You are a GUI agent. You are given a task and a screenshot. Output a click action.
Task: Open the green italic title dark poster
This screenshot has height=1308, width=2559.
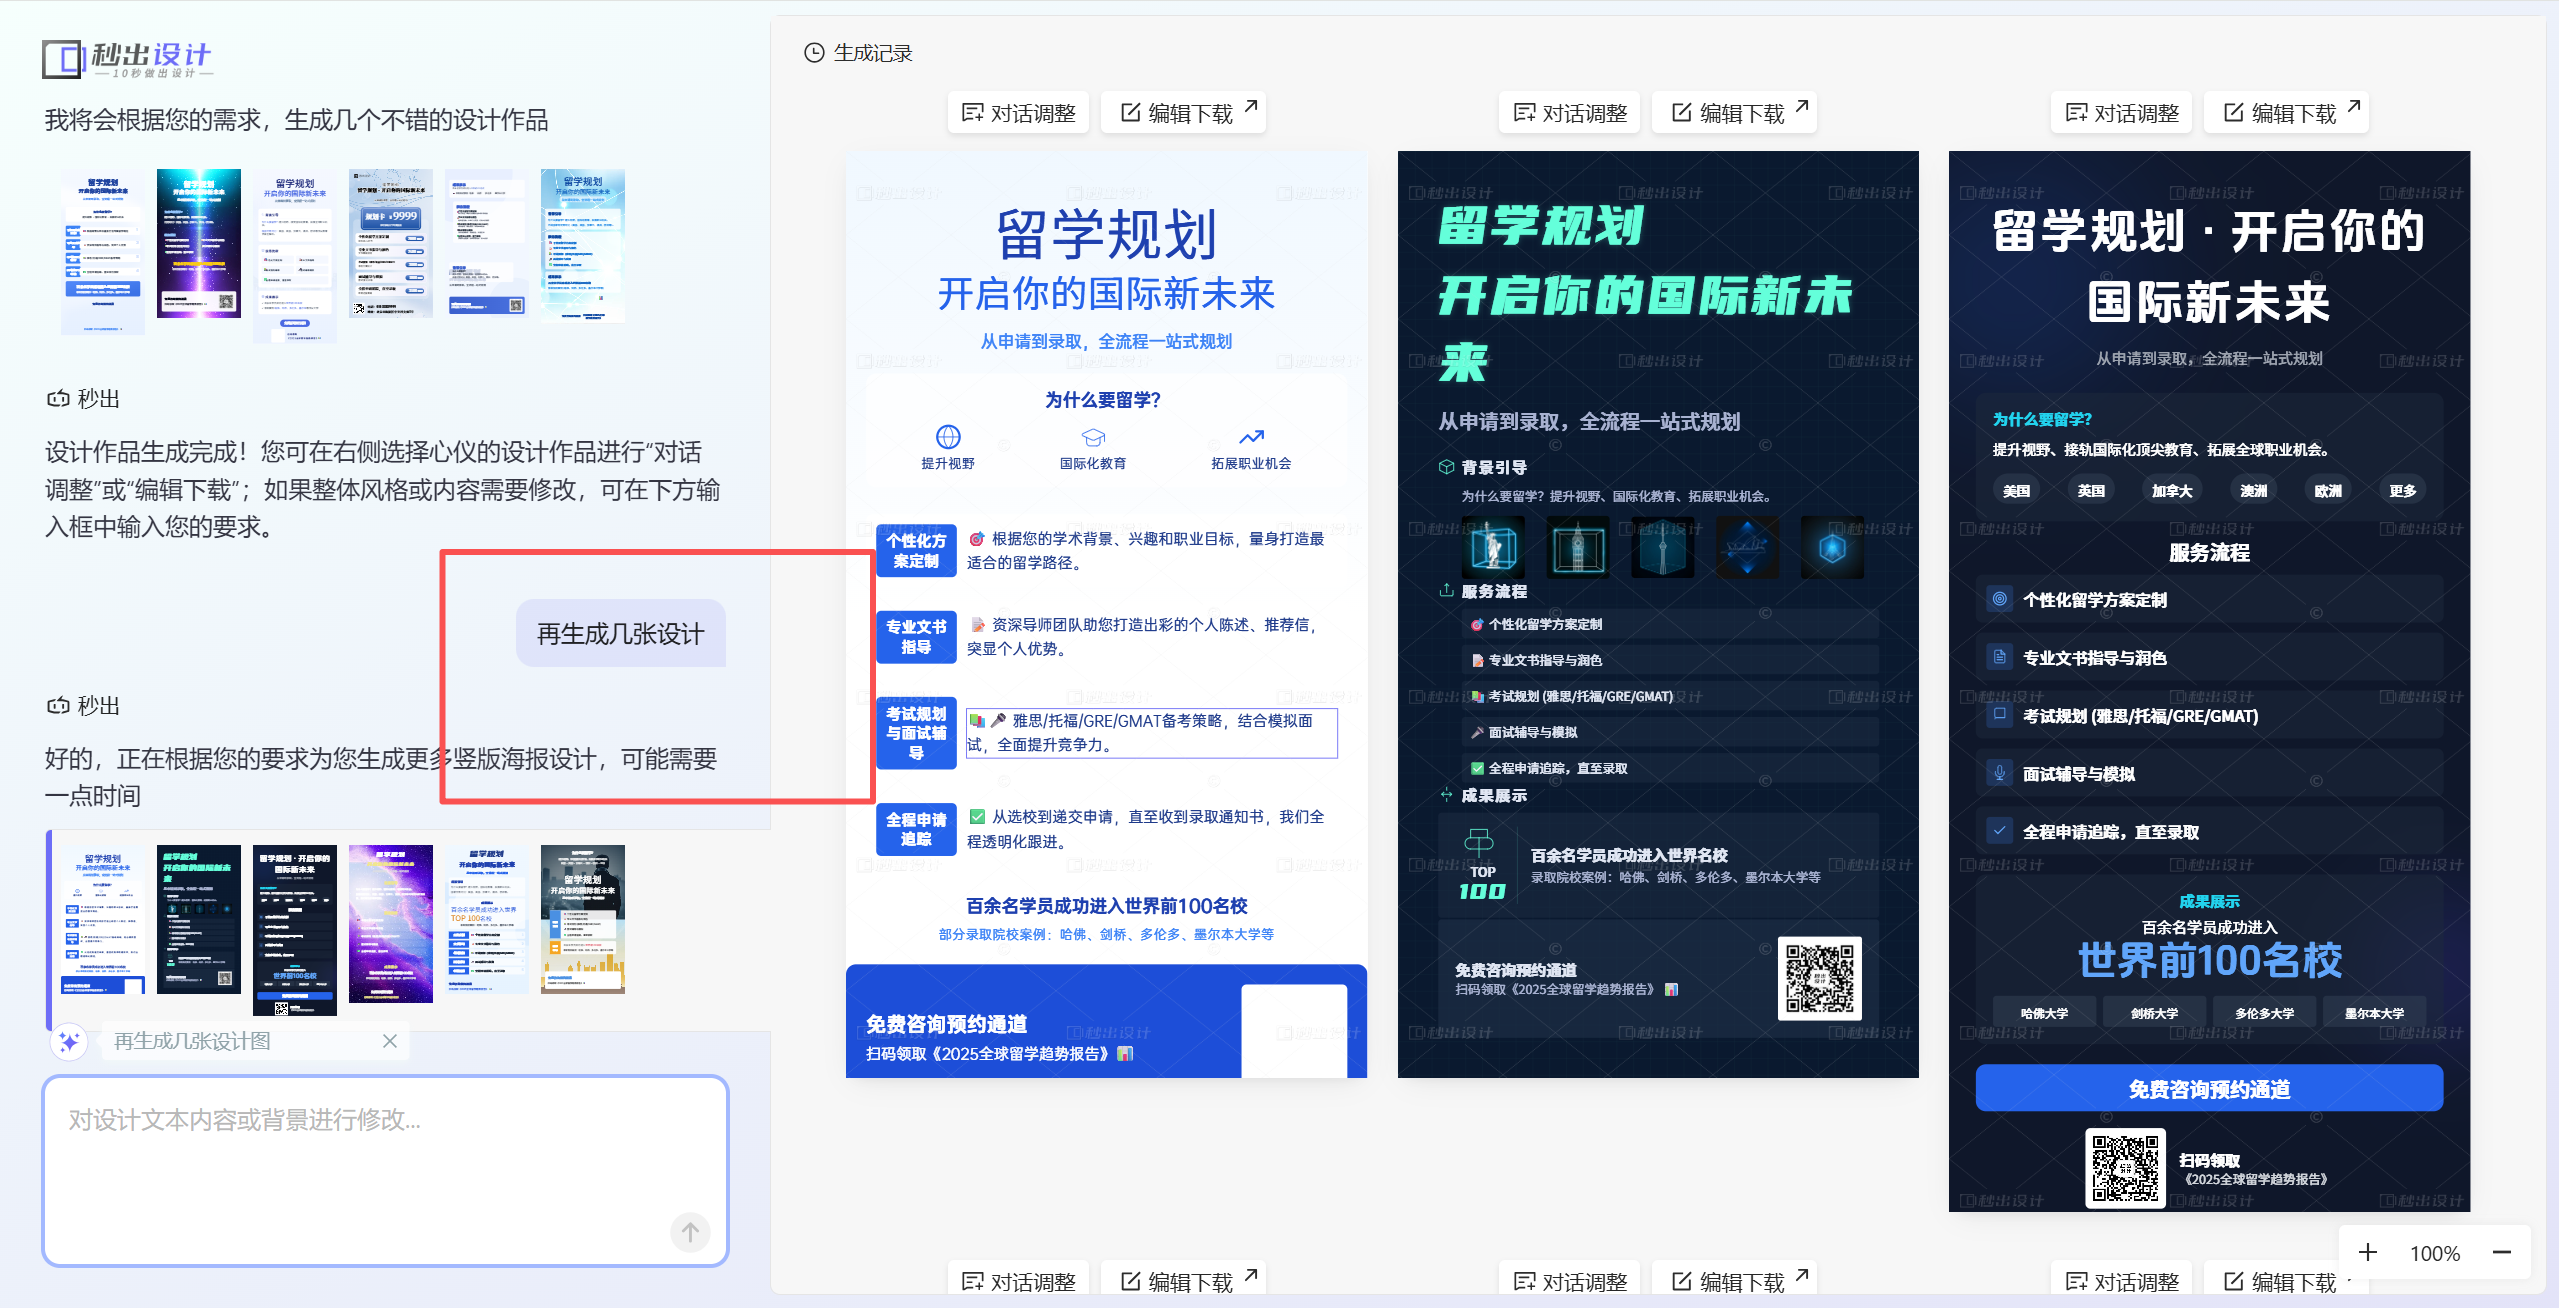(1657, 614)
